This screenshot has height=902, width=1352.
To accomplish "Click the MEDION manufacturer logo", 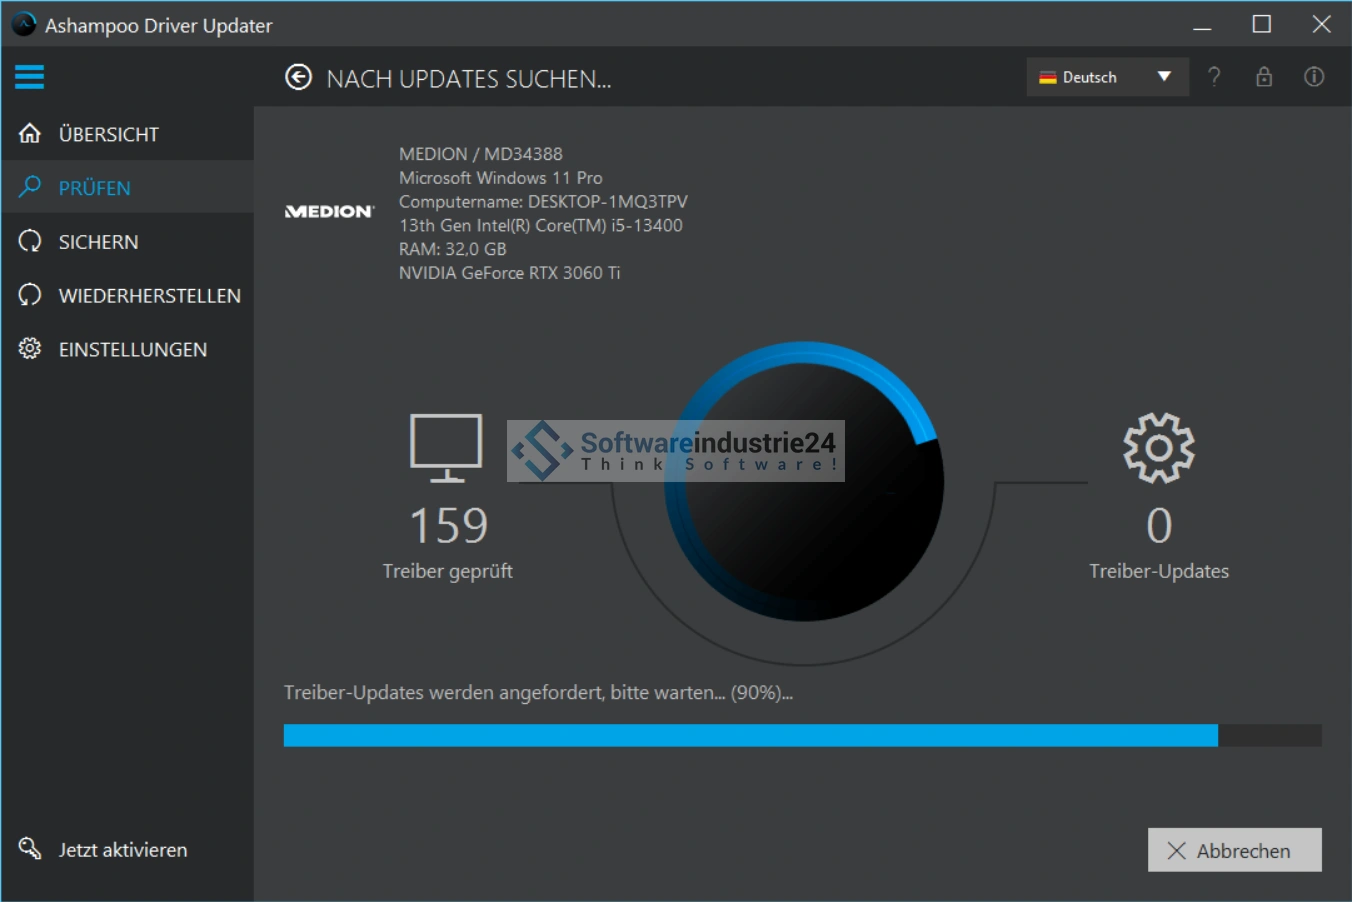I will (329, 212).
